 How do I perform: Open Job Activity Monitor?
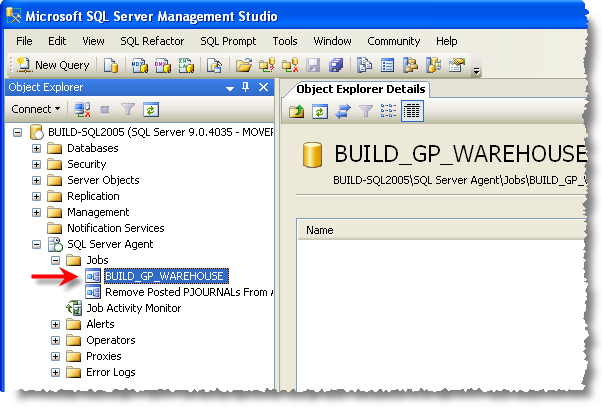[x=133, y=308]
